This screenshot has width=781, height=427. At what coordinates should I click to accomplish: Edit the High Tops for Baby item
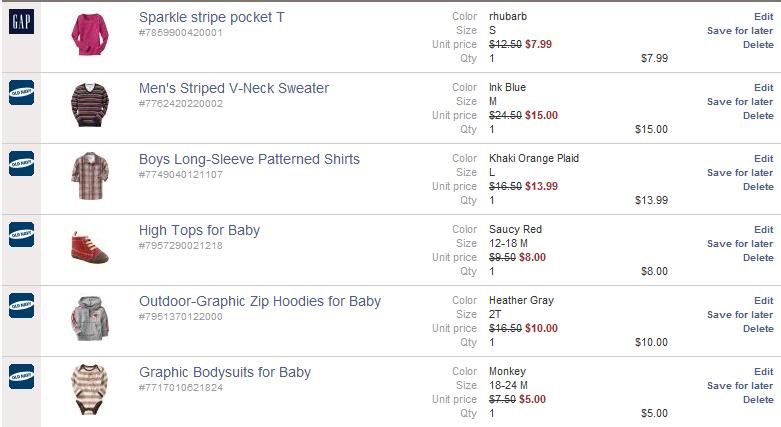point(764,230)
